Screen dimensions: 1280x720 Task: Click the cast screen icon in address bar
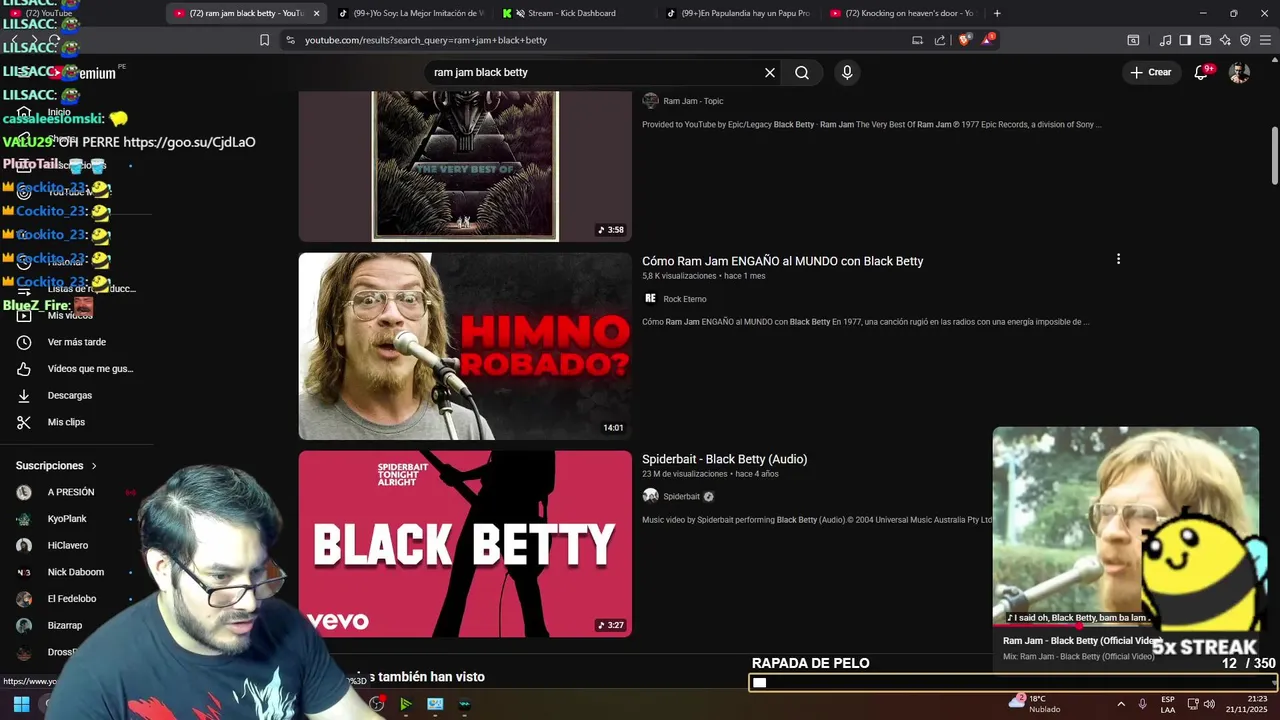click(917, 40)
